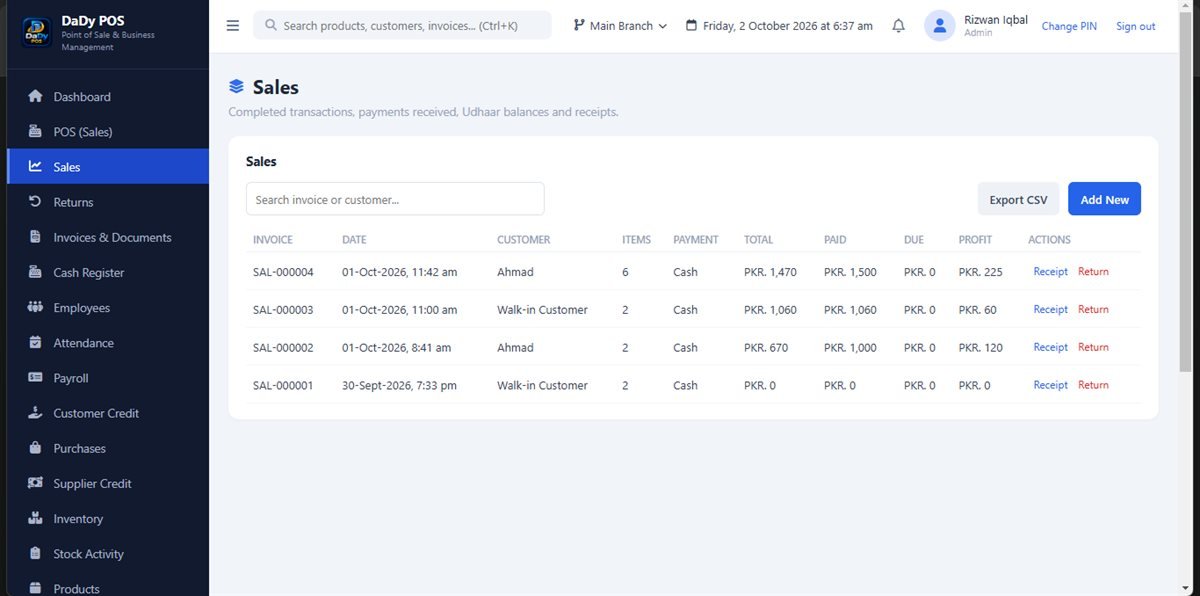Click the Invoices & Documents file icon
Image resolution: width=1200 pixels, height=596 pixels.
(35, 237)
